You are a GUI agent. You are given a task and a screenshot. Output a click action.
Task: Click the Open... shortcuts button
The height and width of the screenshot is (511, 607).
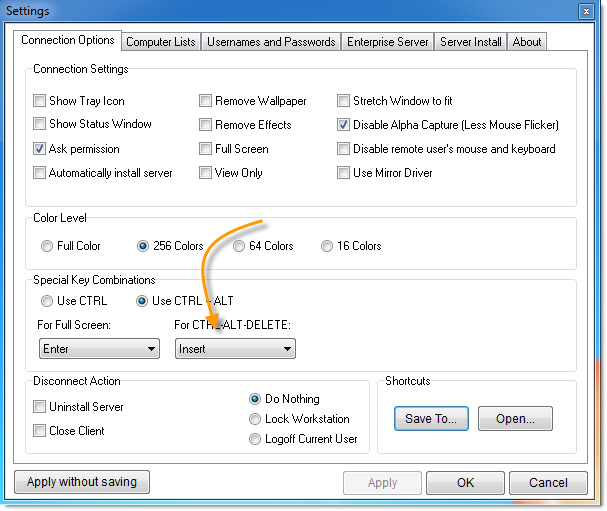[515, 418]
